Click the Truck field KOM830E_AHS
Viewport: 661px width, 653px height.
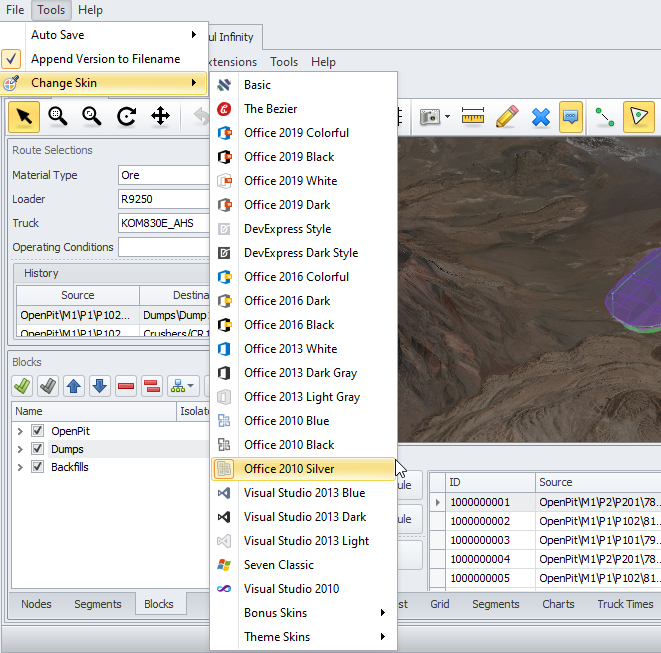coord(164,223)
